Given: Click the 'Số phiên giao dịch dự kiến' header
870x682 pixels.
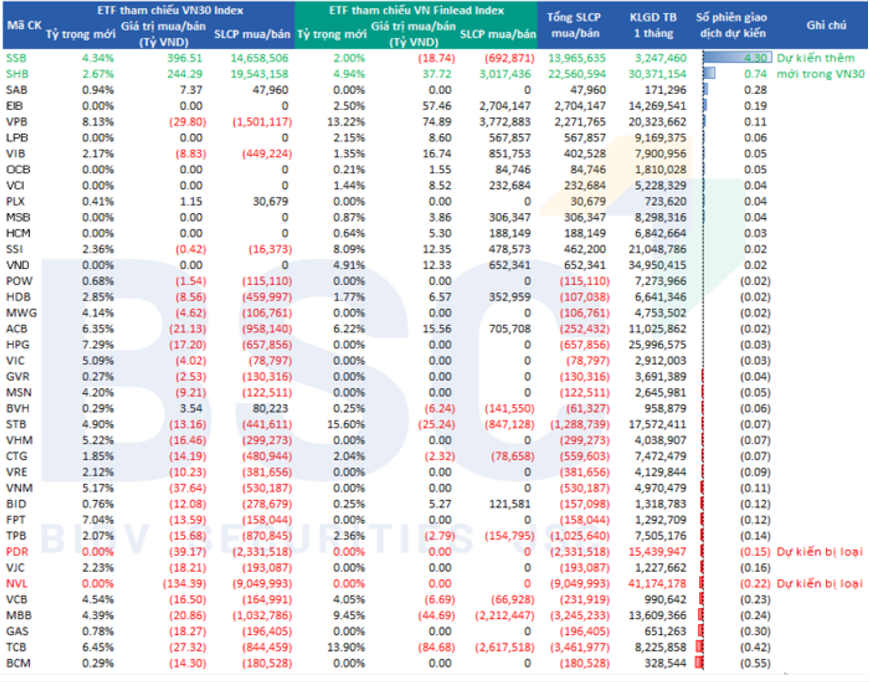Looking at the screenshot, I should [732, 26].
